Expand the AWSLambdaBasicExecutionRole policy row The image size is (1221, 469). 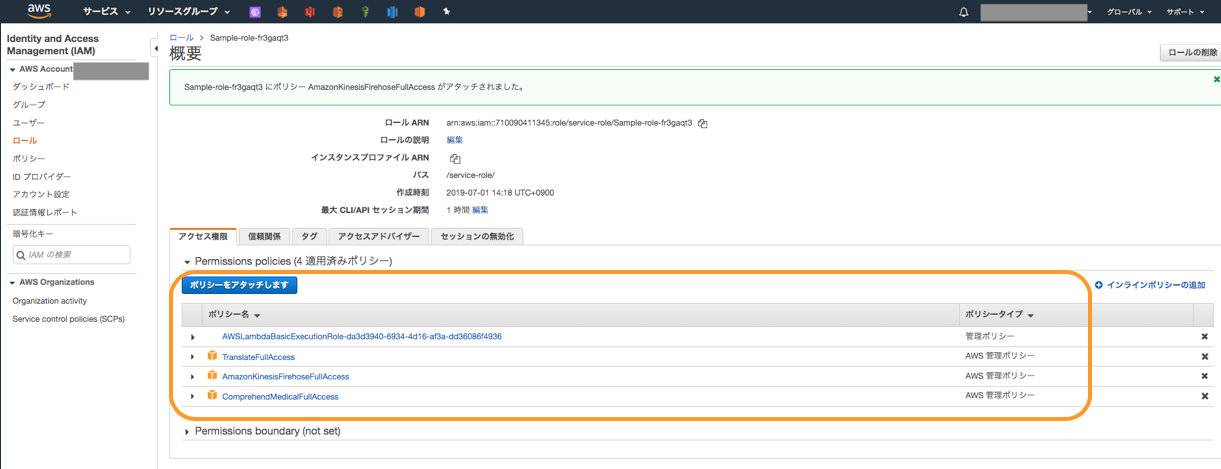[192, 337]
